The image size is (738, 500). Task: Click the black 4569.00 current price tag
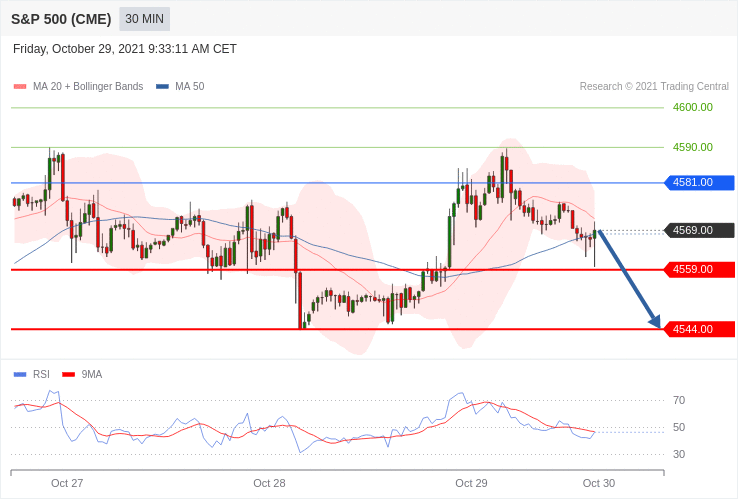(x=699, y=231)
